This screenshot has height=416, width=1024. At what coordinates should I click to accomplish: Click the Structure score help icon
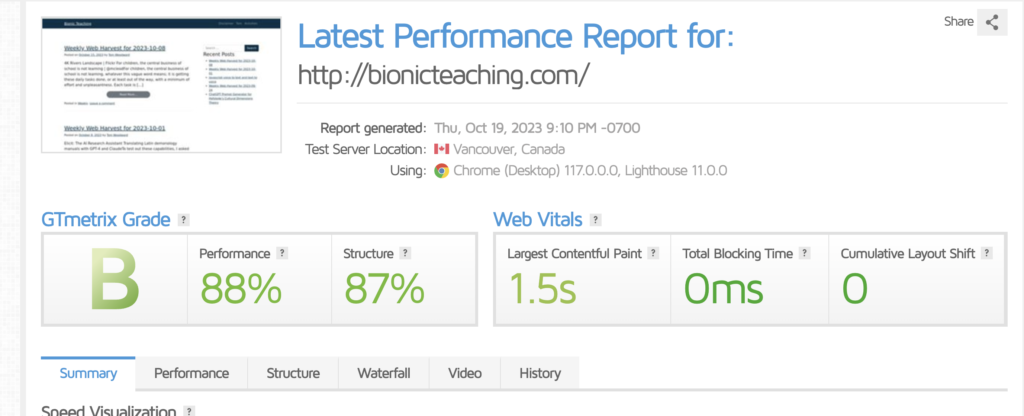point(405,253)
